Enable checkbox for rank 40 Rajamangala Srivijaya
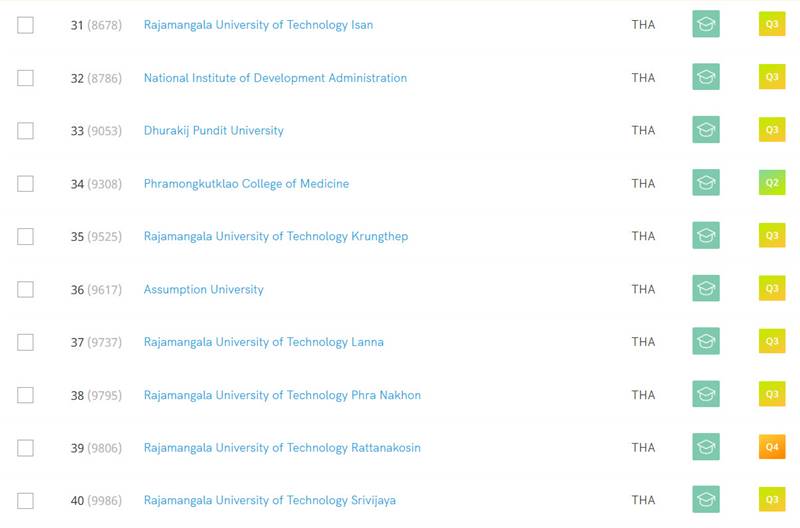This screenshot has height=528, width=800. [26, 501]
